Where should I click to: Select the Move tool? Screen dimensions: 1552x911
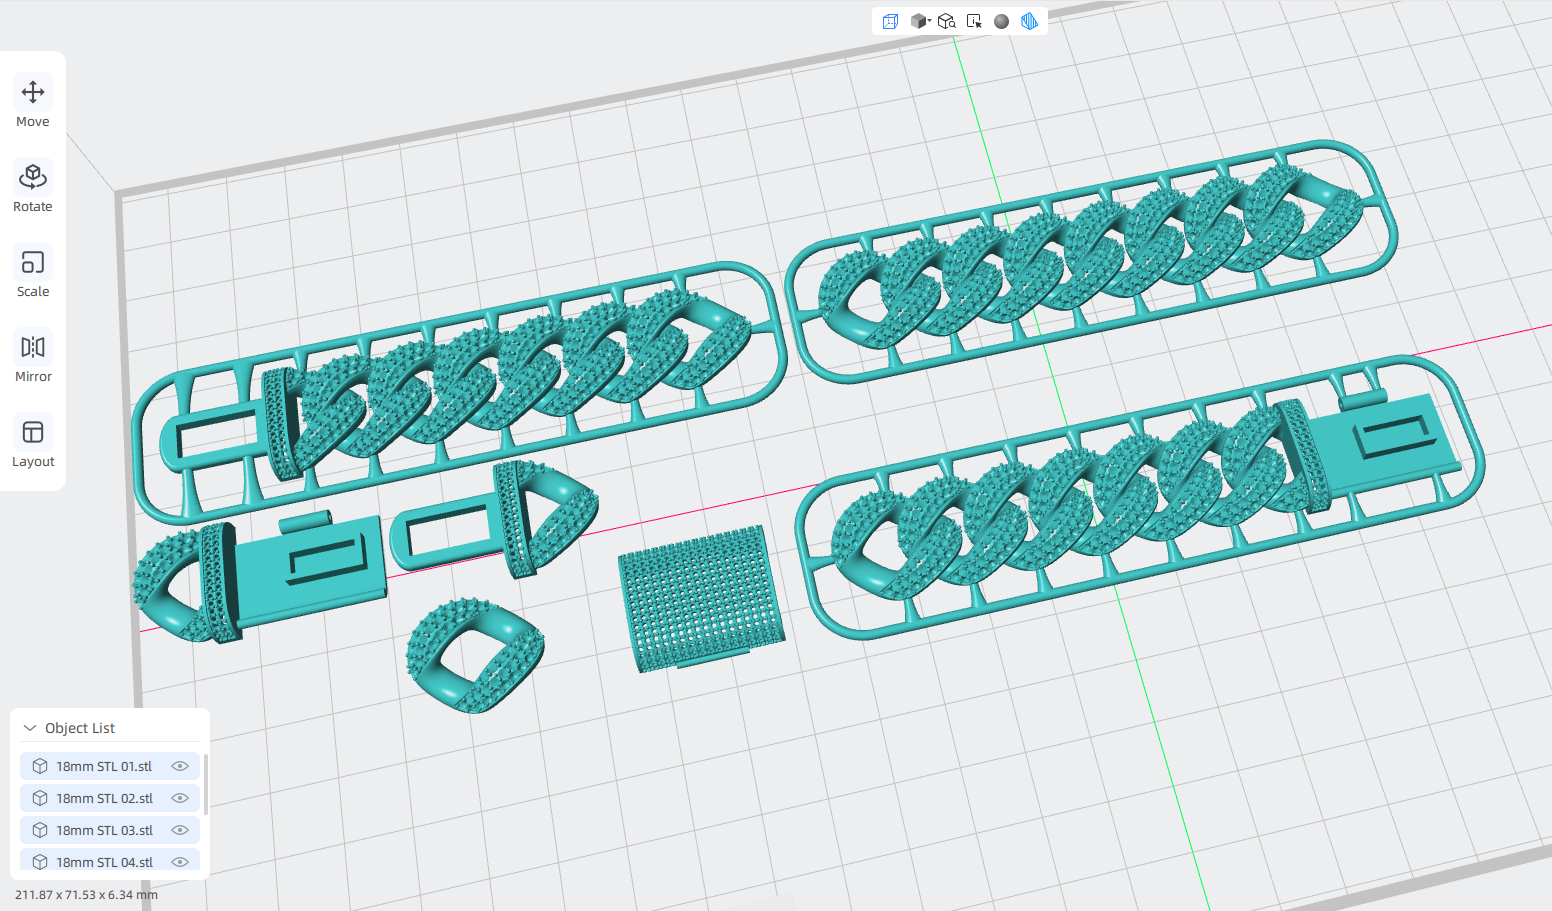tap(33, 102)
